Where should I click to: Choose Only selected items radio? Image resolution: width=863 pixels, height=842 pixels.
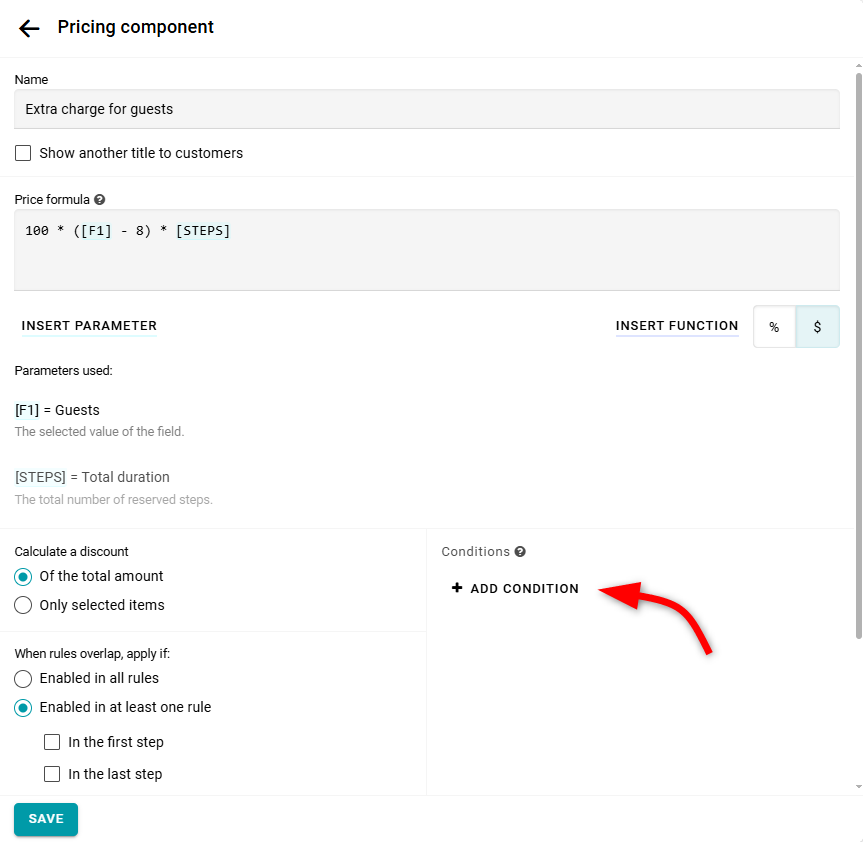23,605
